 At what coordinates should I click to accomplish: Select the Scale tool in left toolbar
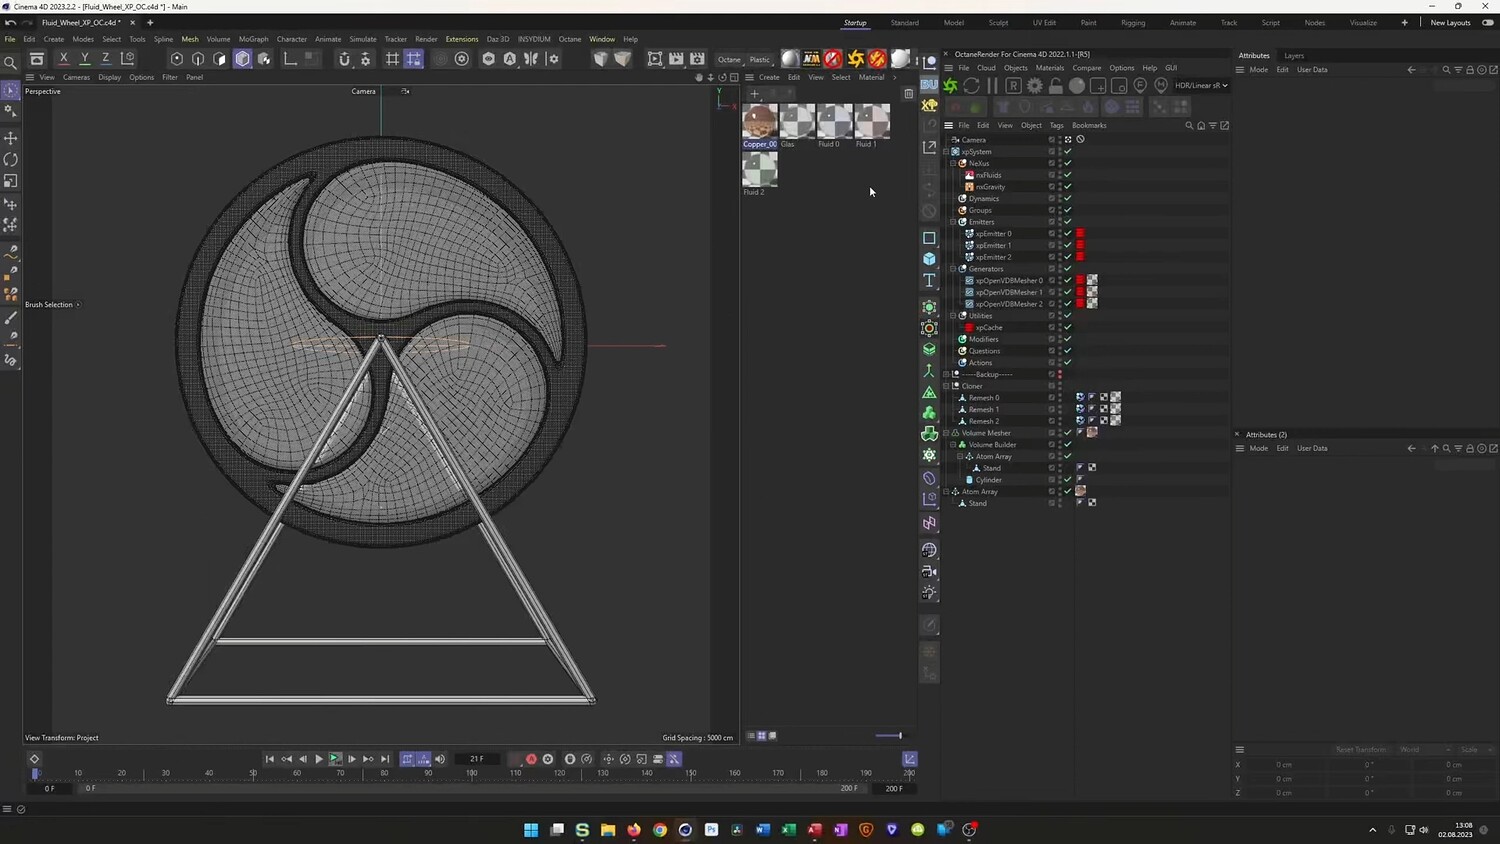11,181
